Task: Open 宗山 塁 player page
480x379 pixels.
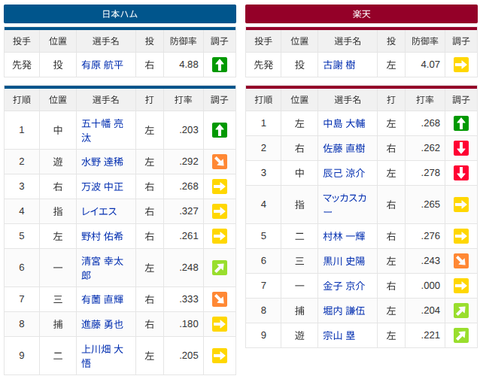Action: tap(339, 335)
